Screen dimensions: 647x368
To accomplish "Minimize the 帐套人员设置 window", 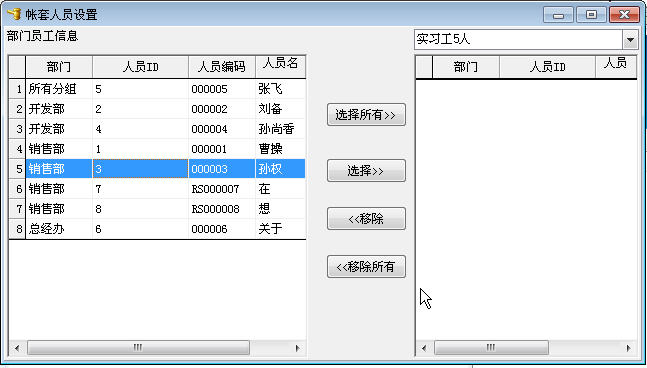I will [558, 15].
